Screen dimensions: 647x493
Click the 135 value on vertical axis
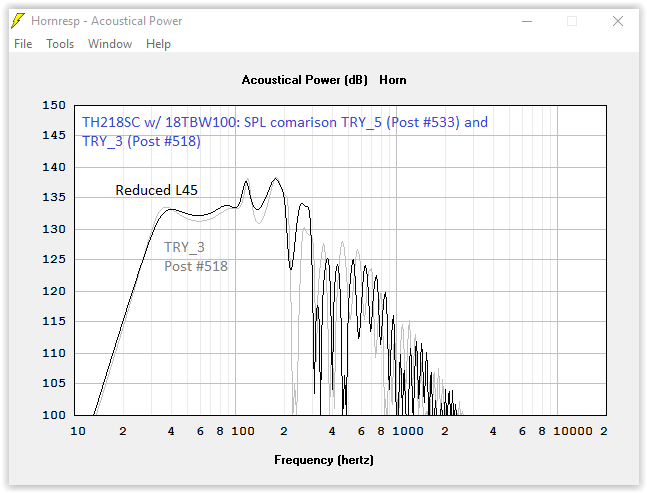click(x=54, y=197)
